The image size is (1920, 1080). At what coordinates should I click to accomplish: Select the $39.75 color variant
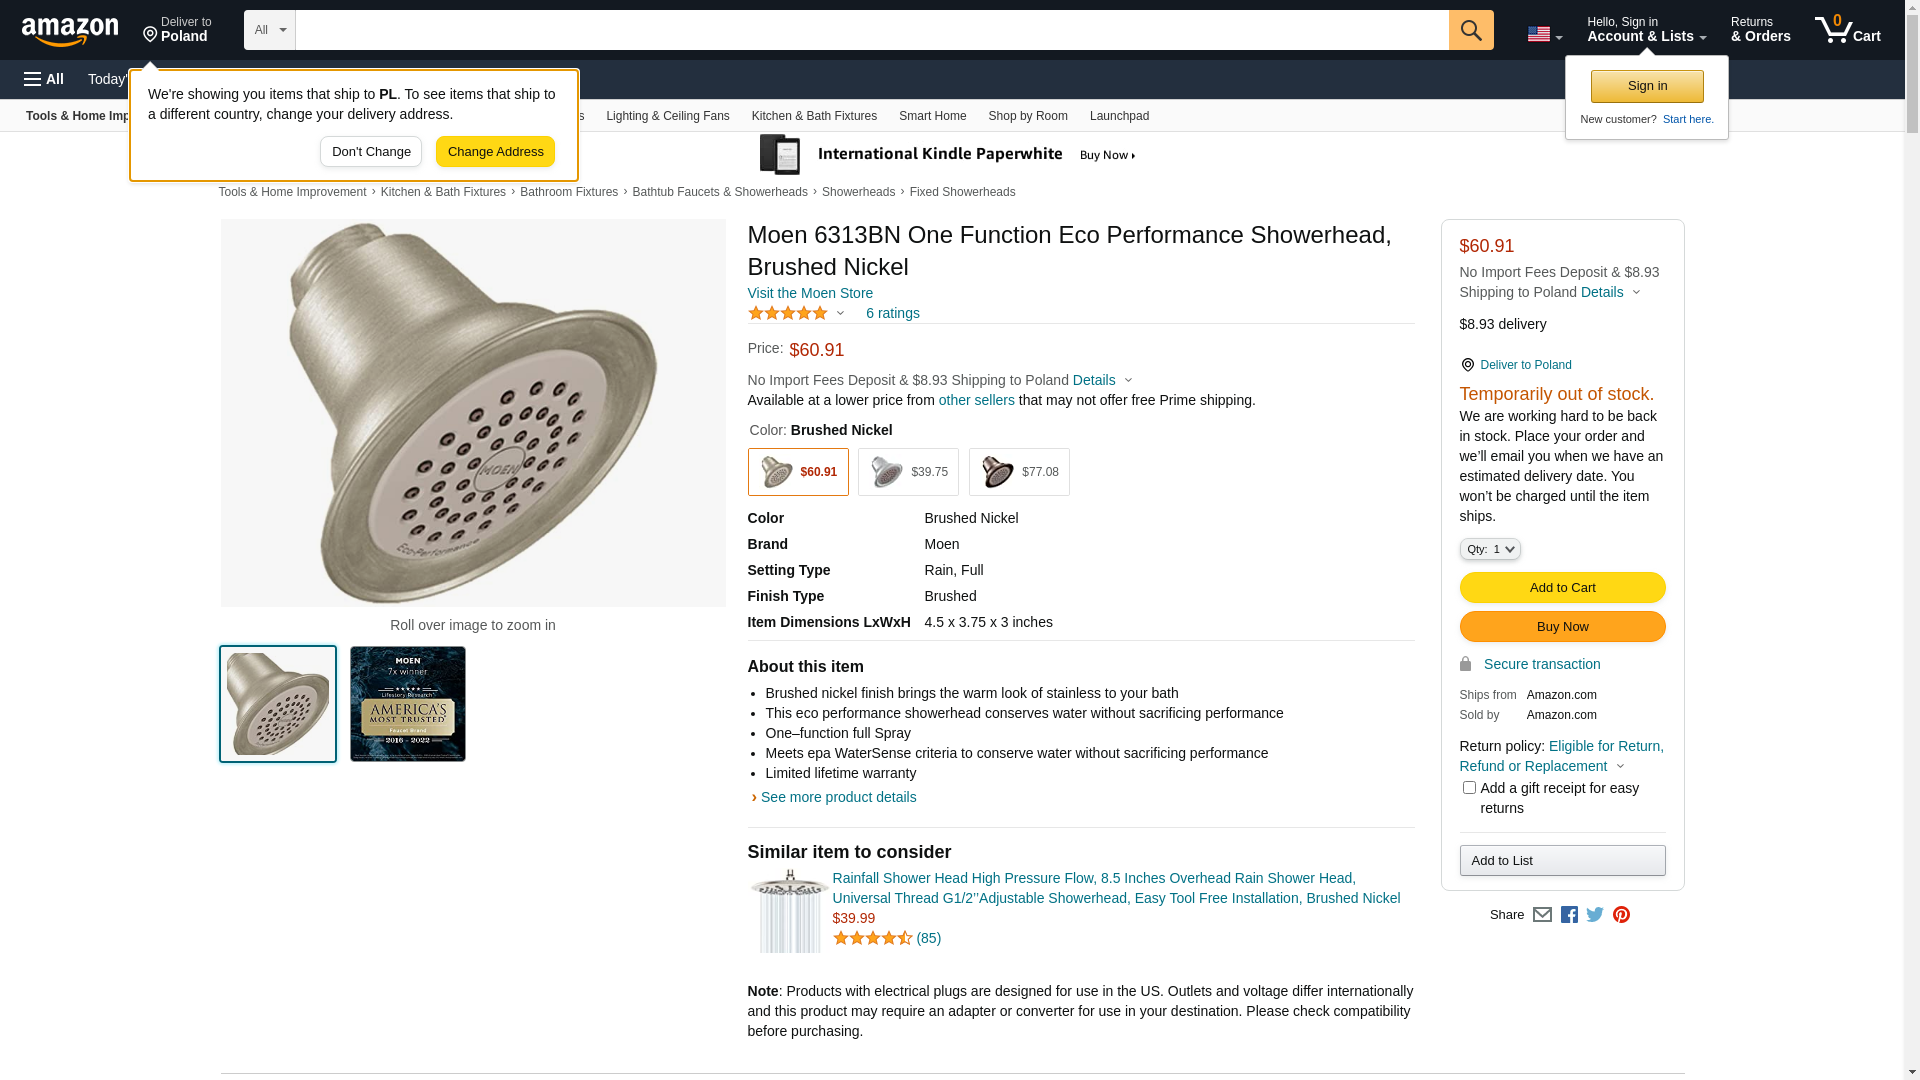click(x=908, y=472)
